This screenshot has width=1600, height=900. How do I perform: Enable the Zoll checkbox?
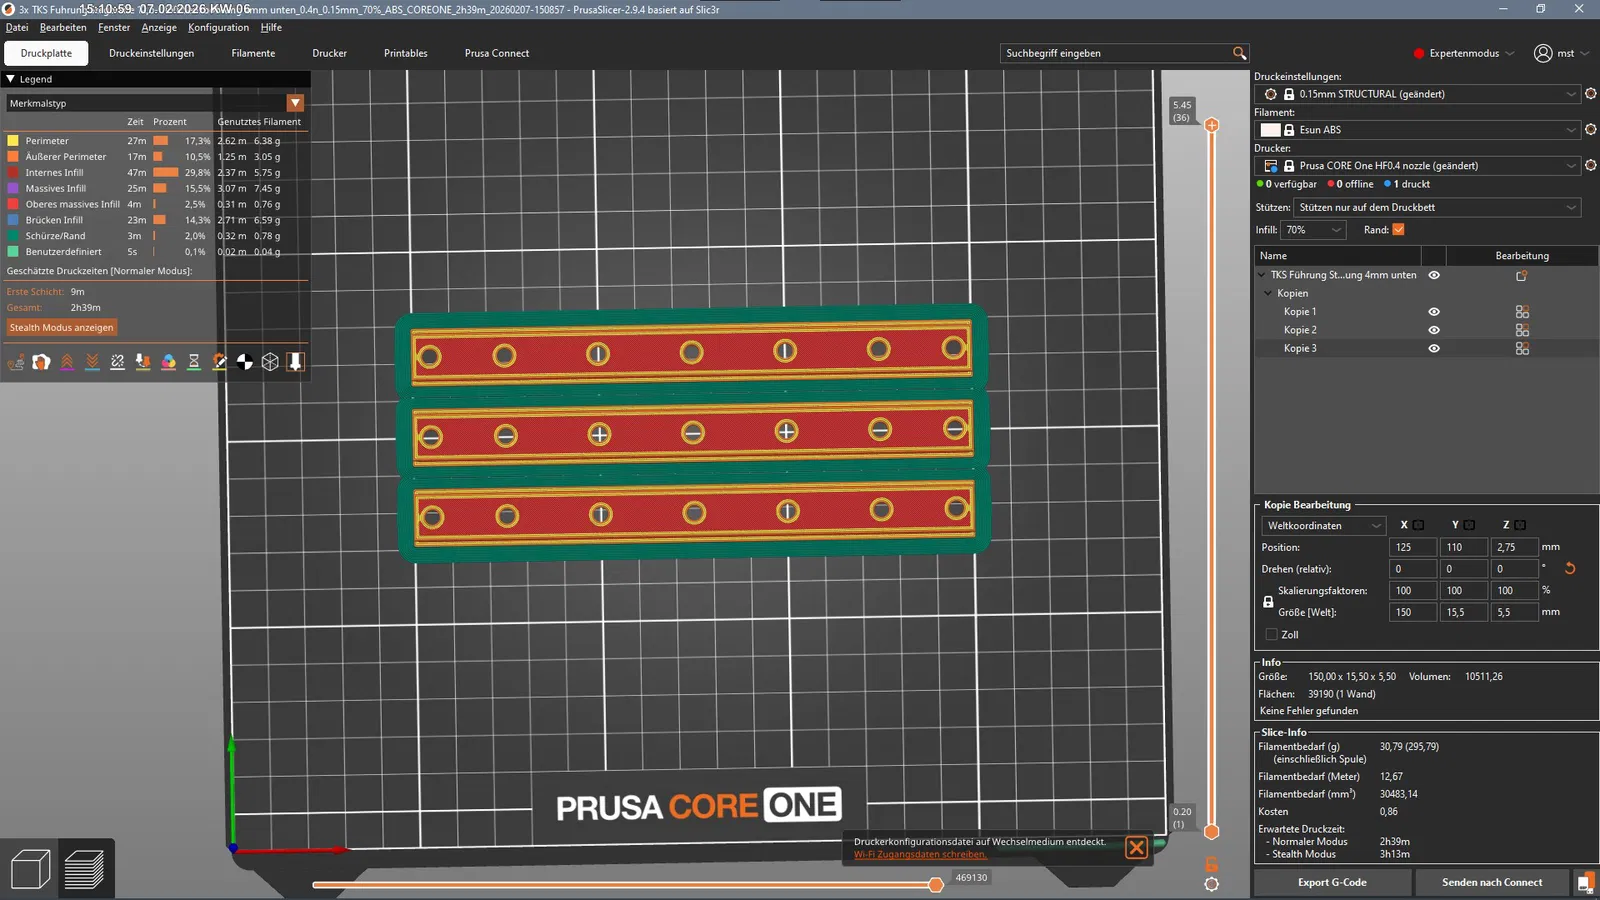(x=1271, y=635)
